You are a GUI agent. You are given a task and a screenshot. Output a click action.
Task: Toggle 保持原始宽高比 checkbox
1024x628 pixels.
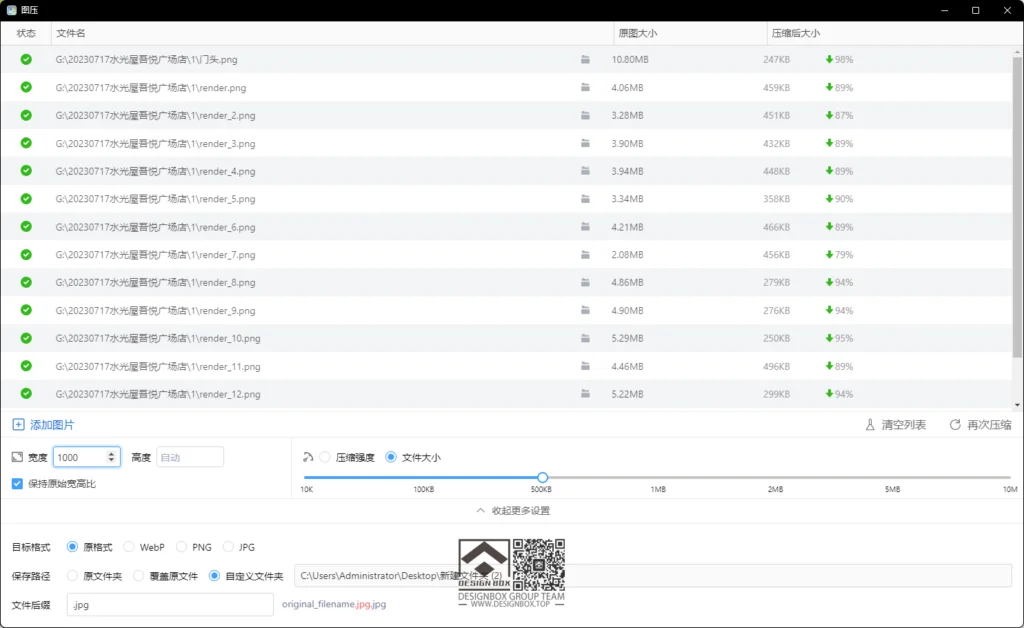(x=17, y=484)
